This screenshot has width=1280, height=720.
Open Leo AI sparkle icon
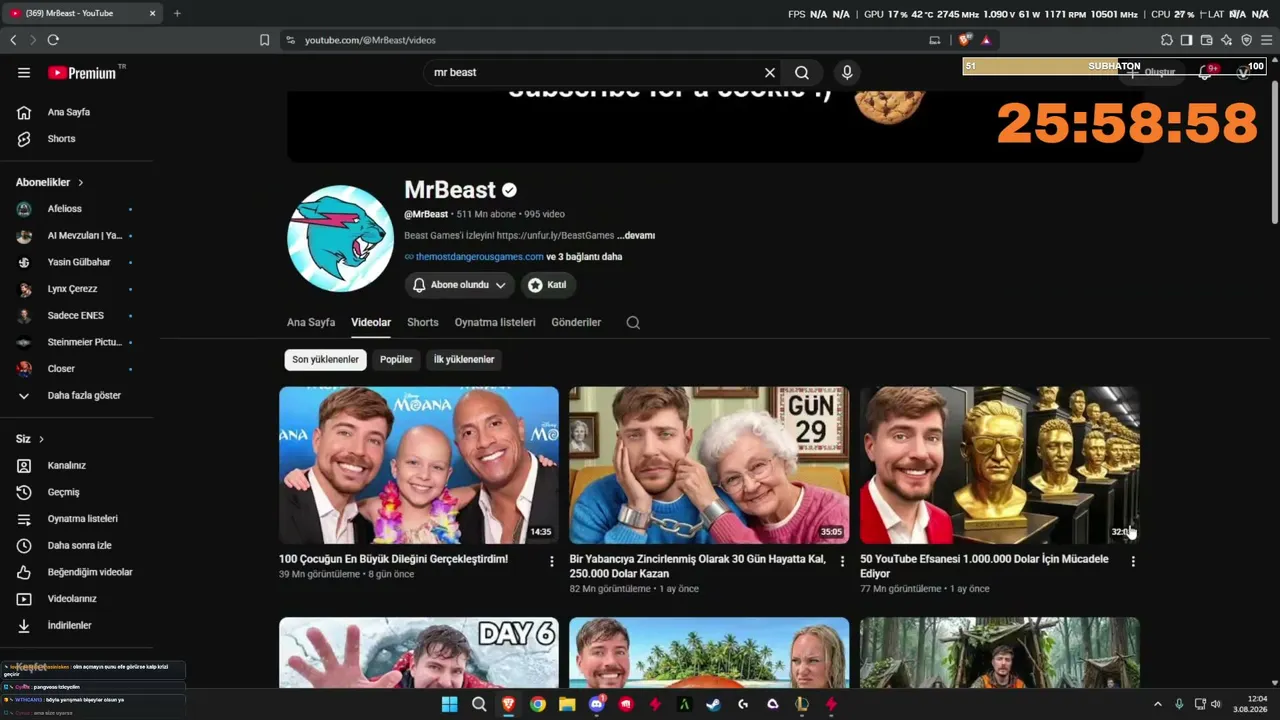pos(1226,40)
